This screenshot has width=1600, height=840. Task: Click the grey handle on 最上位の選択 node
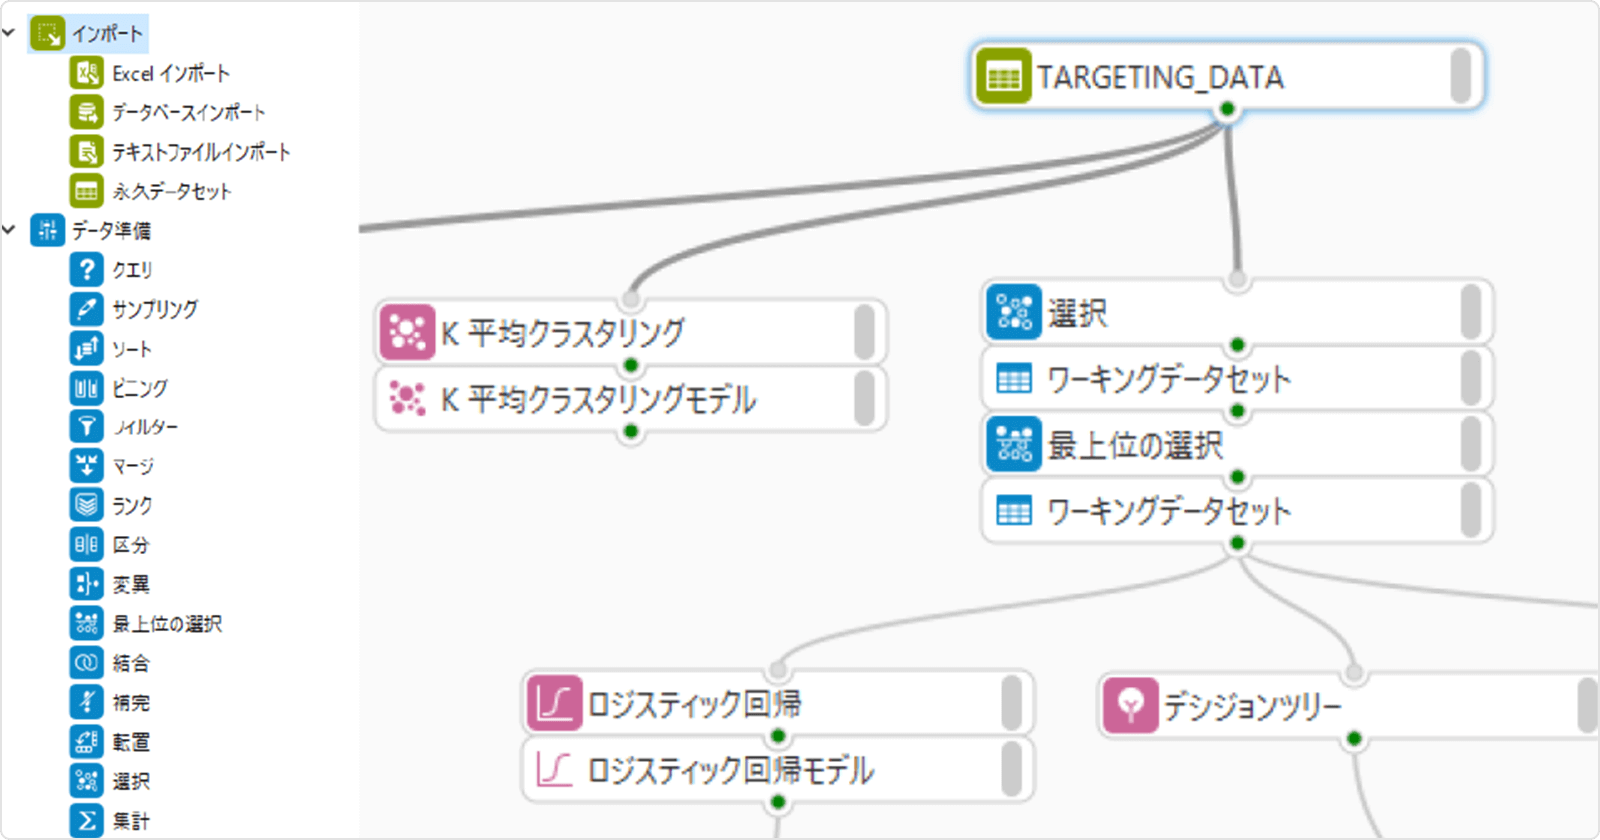coord(1470,444)
